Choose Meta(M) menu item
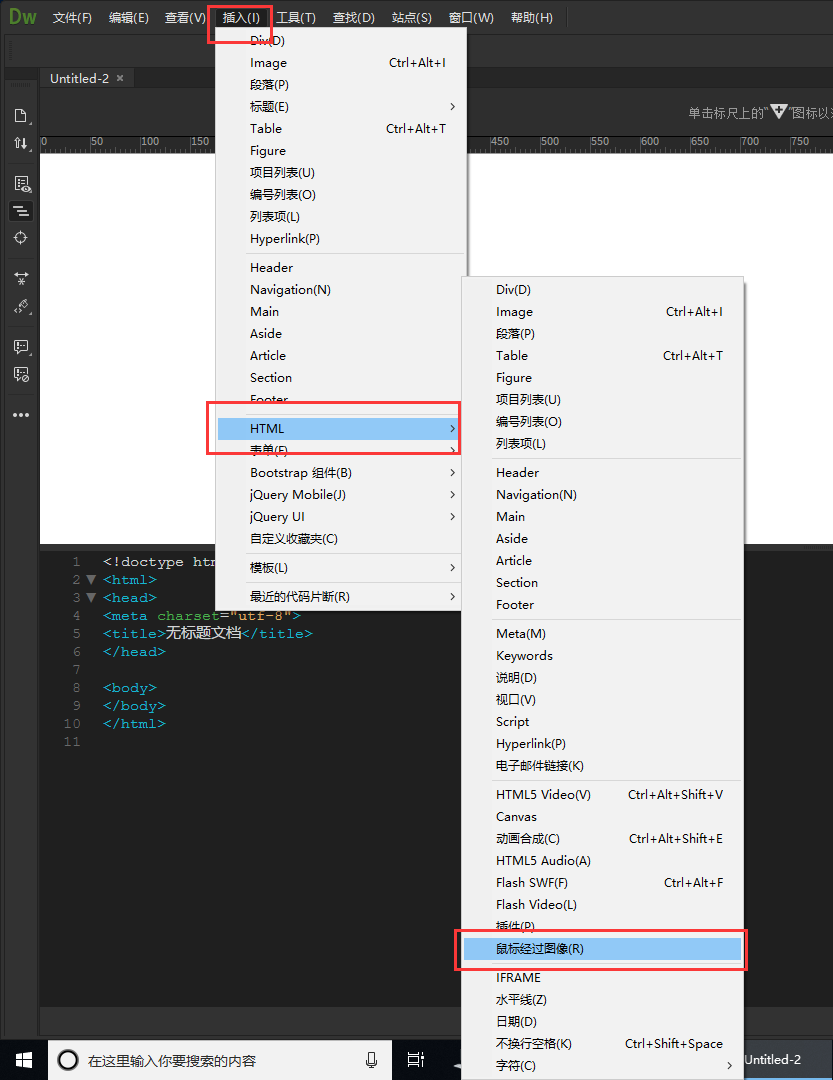The height and width of the screenshot is (1080, 833). click(602, 633)
